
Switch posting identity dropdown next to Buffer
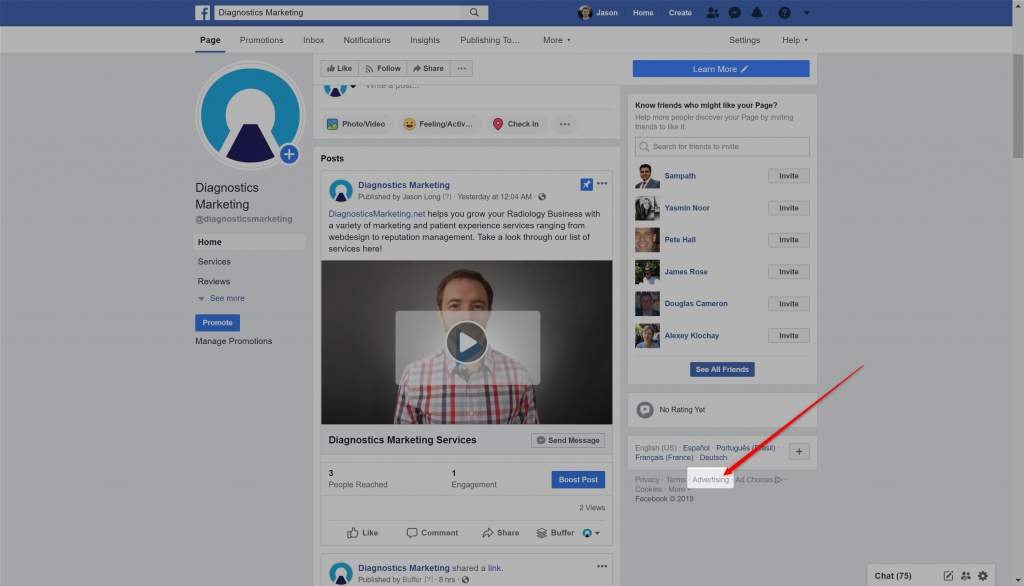591,533
